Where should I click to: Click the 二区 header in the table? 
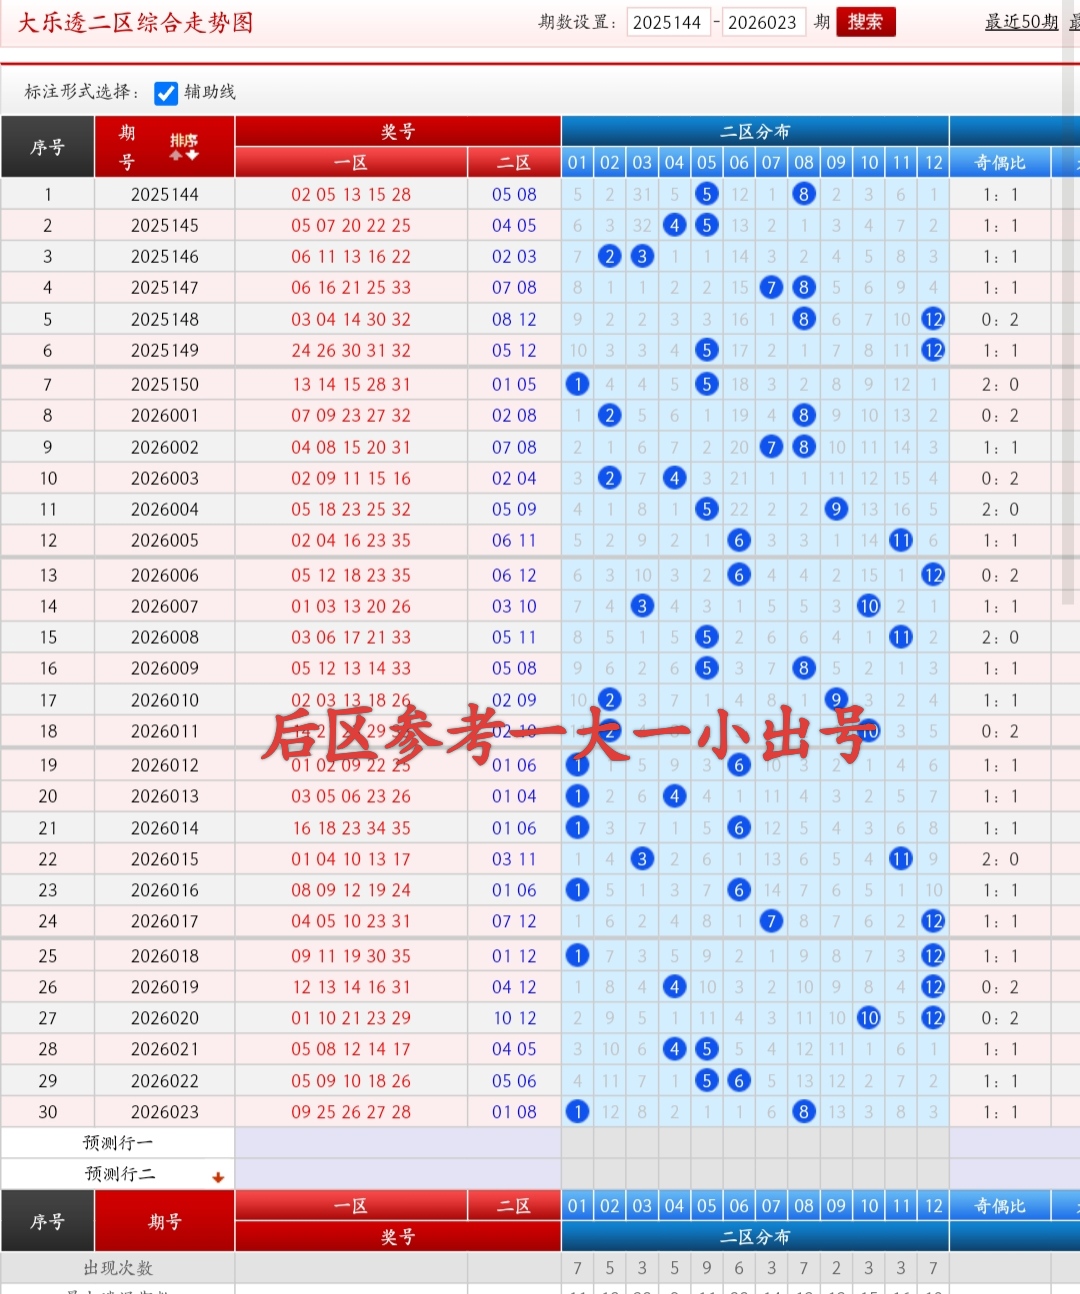pos(513,161)
